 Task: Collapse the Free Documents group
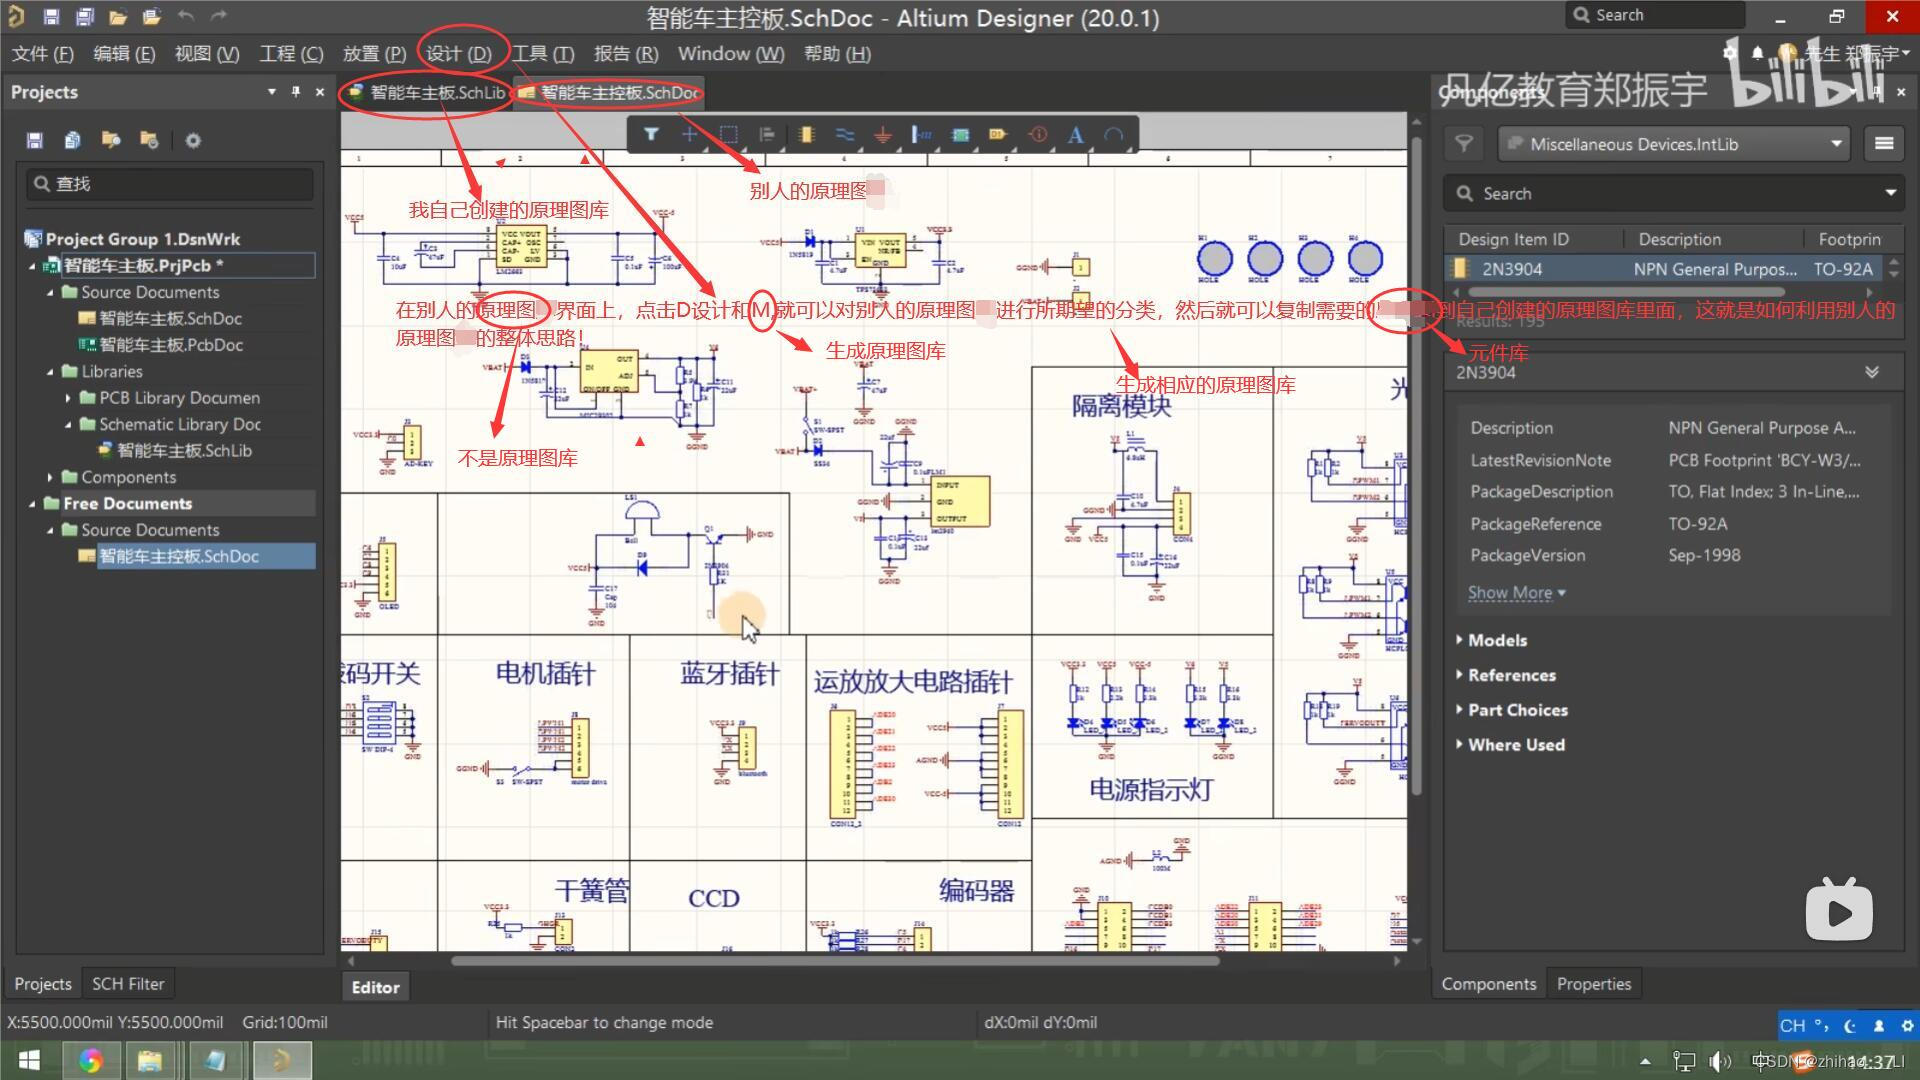click(x=32, y=504)
